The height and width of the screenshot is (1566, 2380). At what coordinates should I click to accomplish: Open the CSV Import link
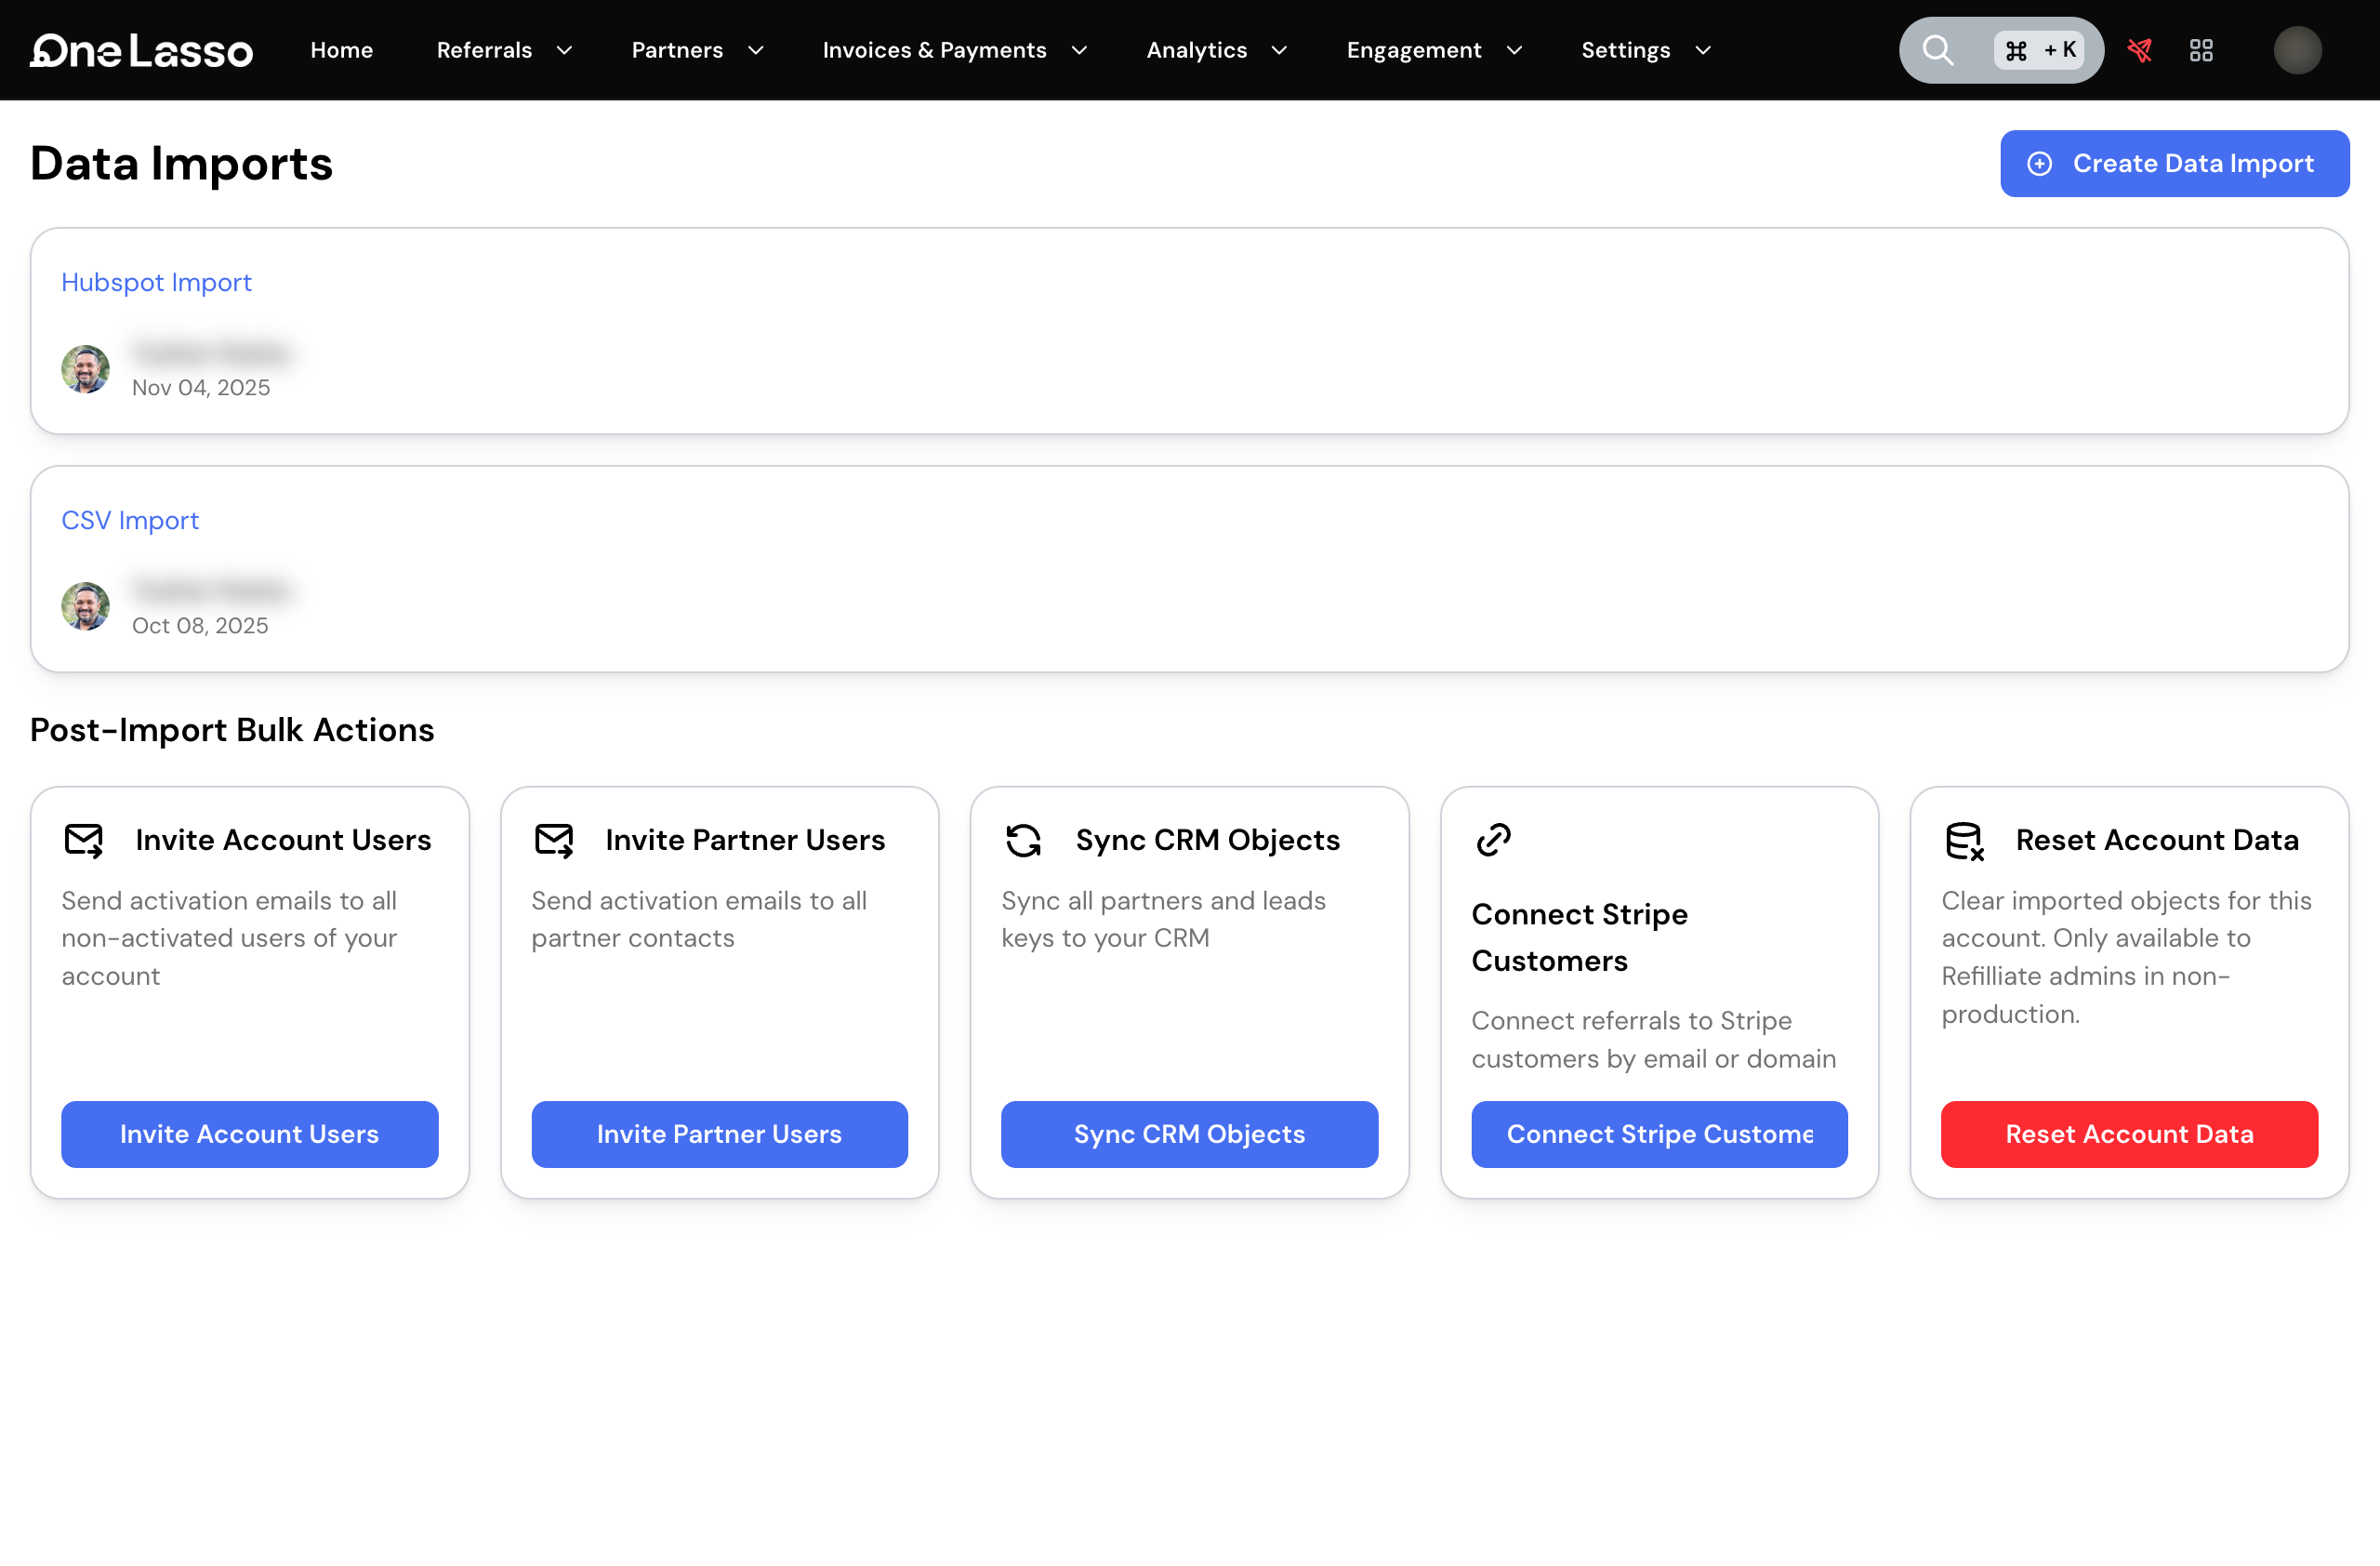(130, 521)
